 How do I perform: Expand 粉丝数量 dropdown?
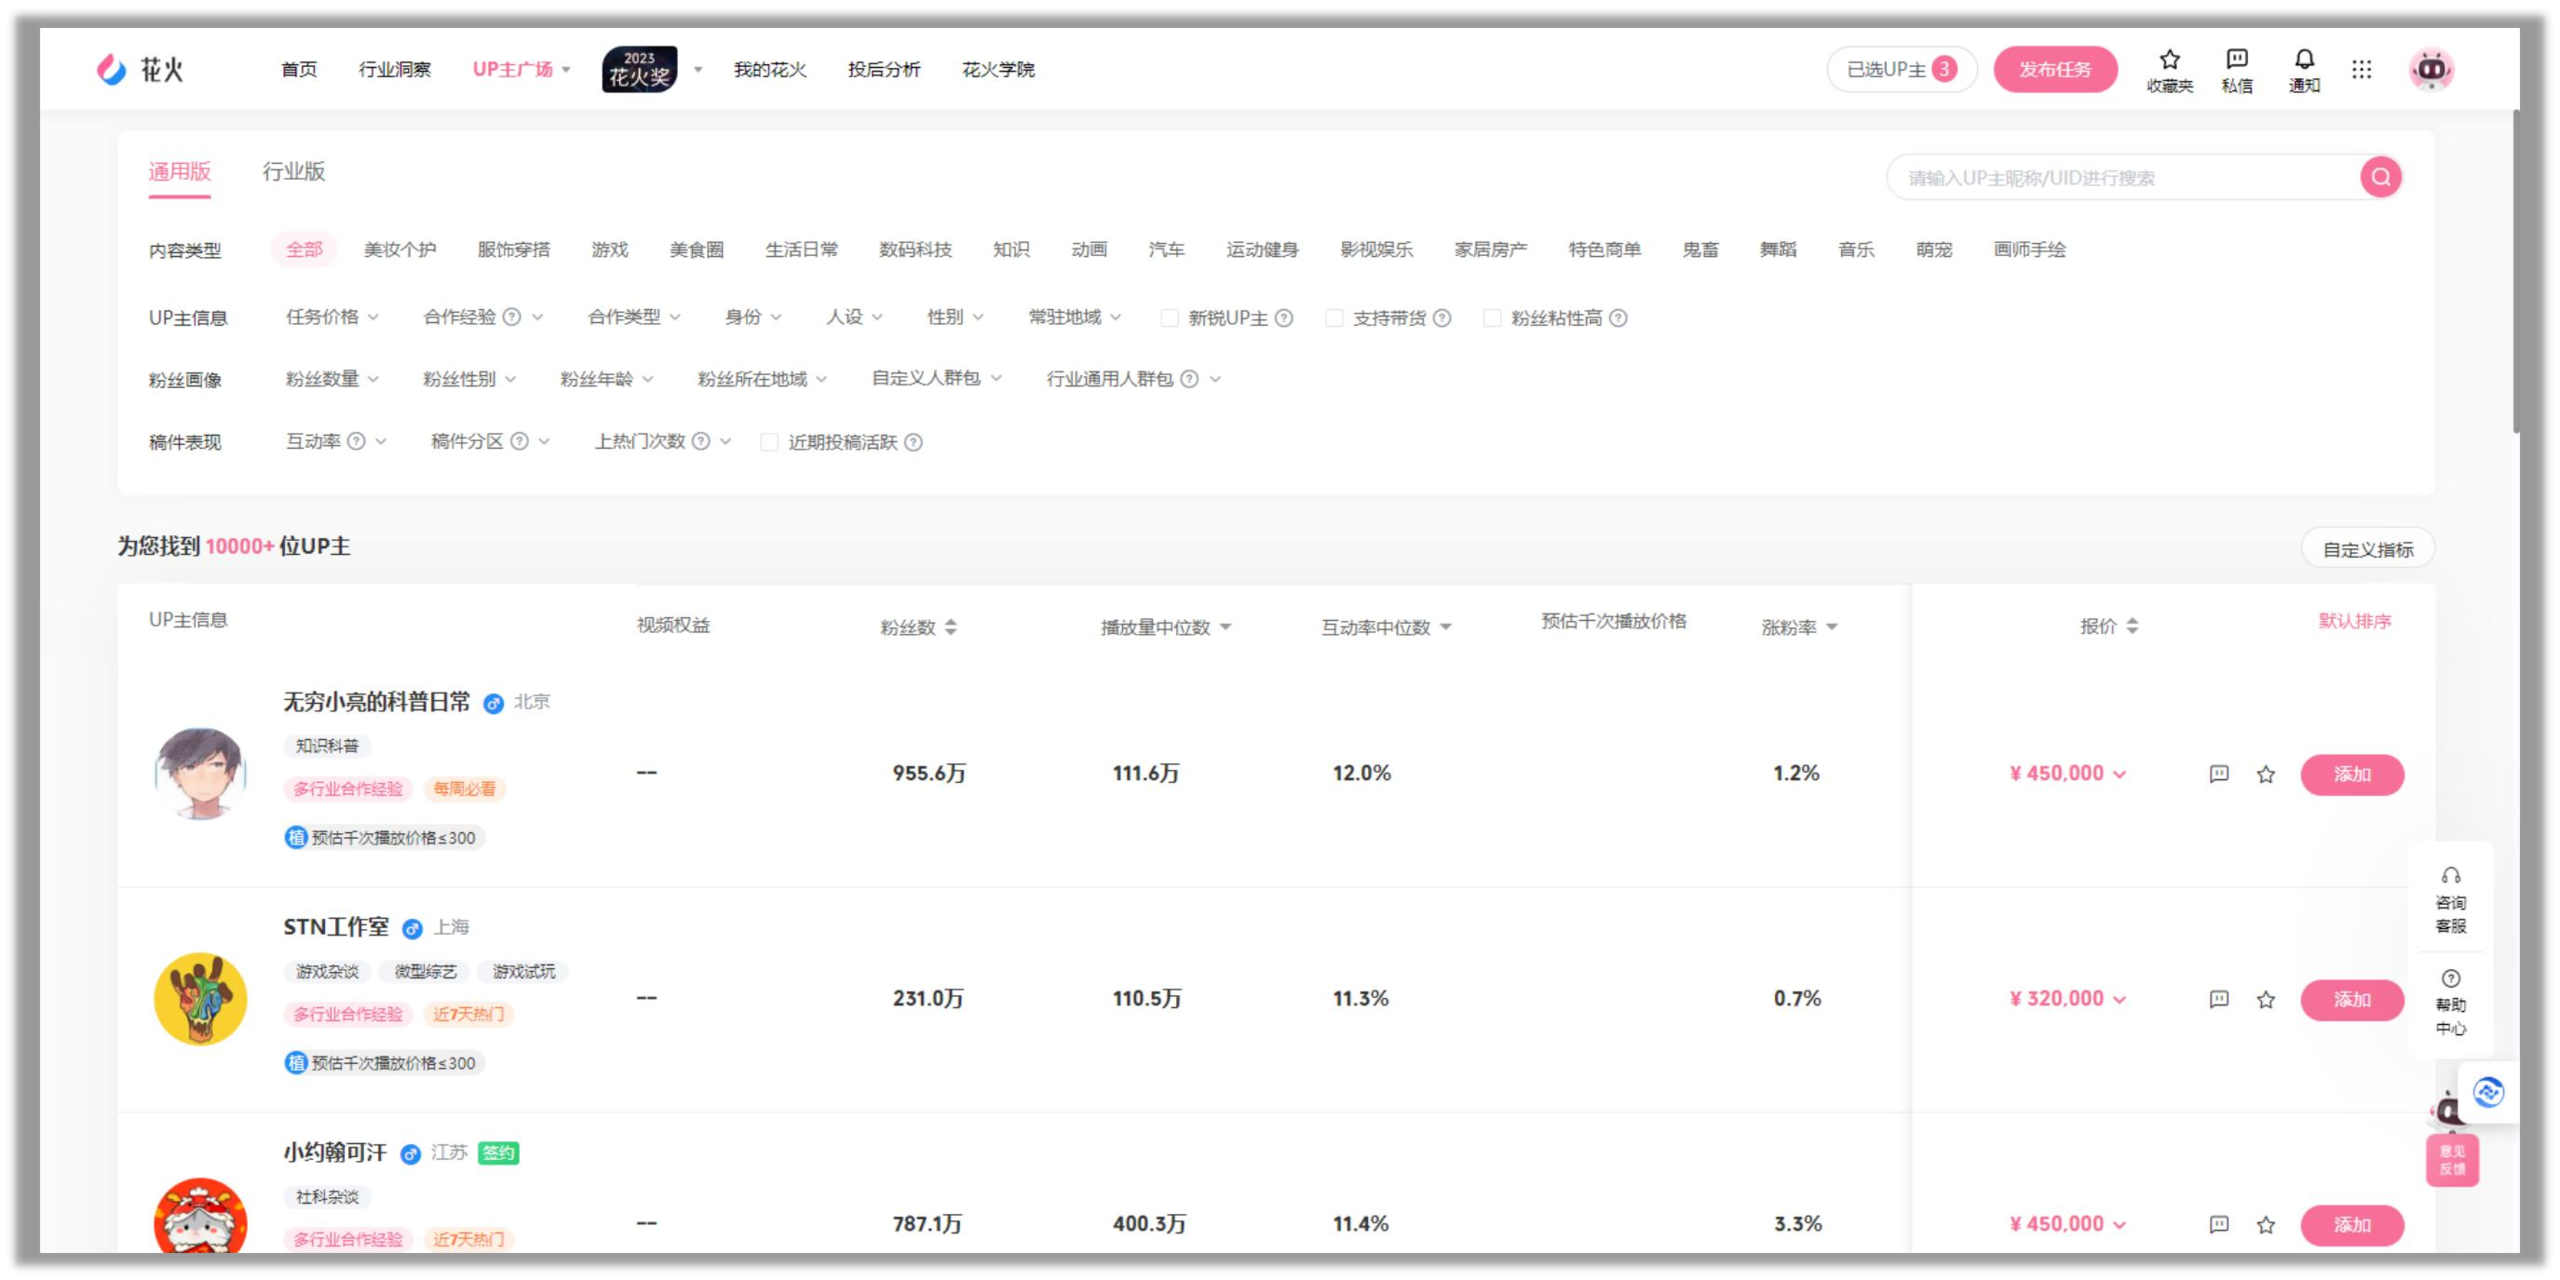click(x=332, y=379)
